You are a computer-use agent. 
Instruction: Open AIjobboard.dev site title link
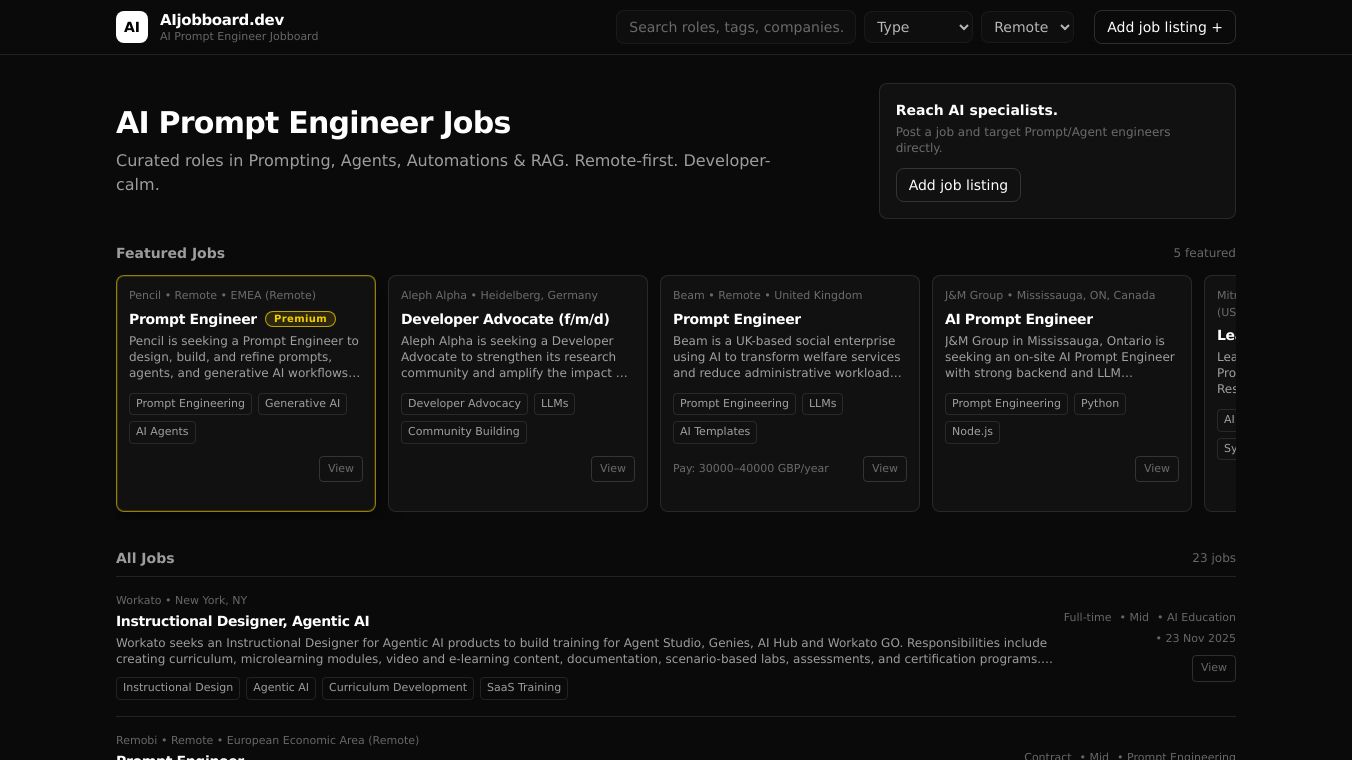(222, 20)
